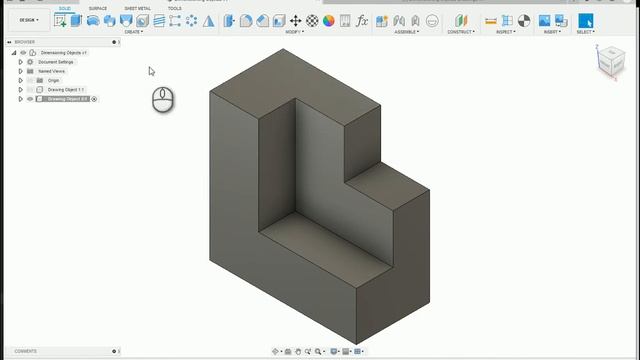Screen dimensions: 640x360
Task: Select the Create Sketch tool
Action: pyautogui.click(x=60, y=20)
